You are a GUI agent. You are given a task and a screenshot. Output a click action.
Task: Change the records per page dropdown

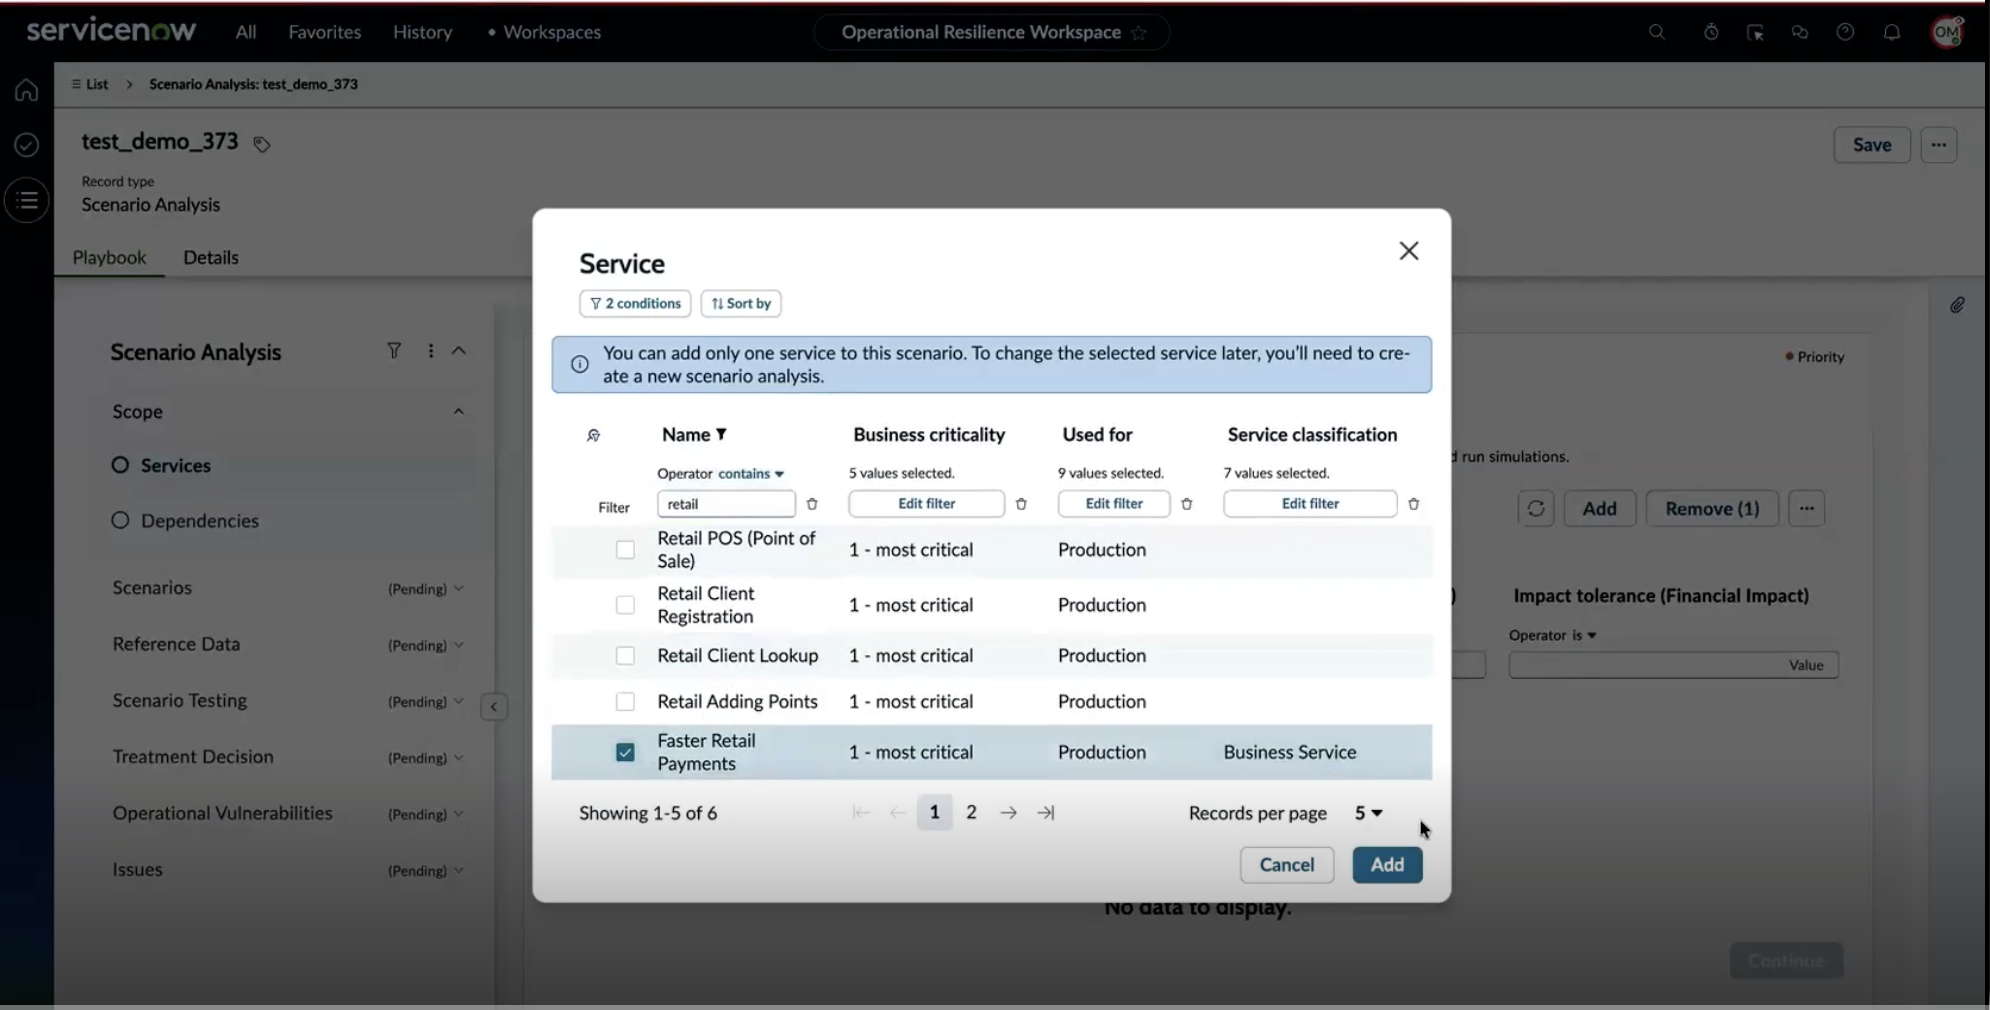pos(1368,813)
